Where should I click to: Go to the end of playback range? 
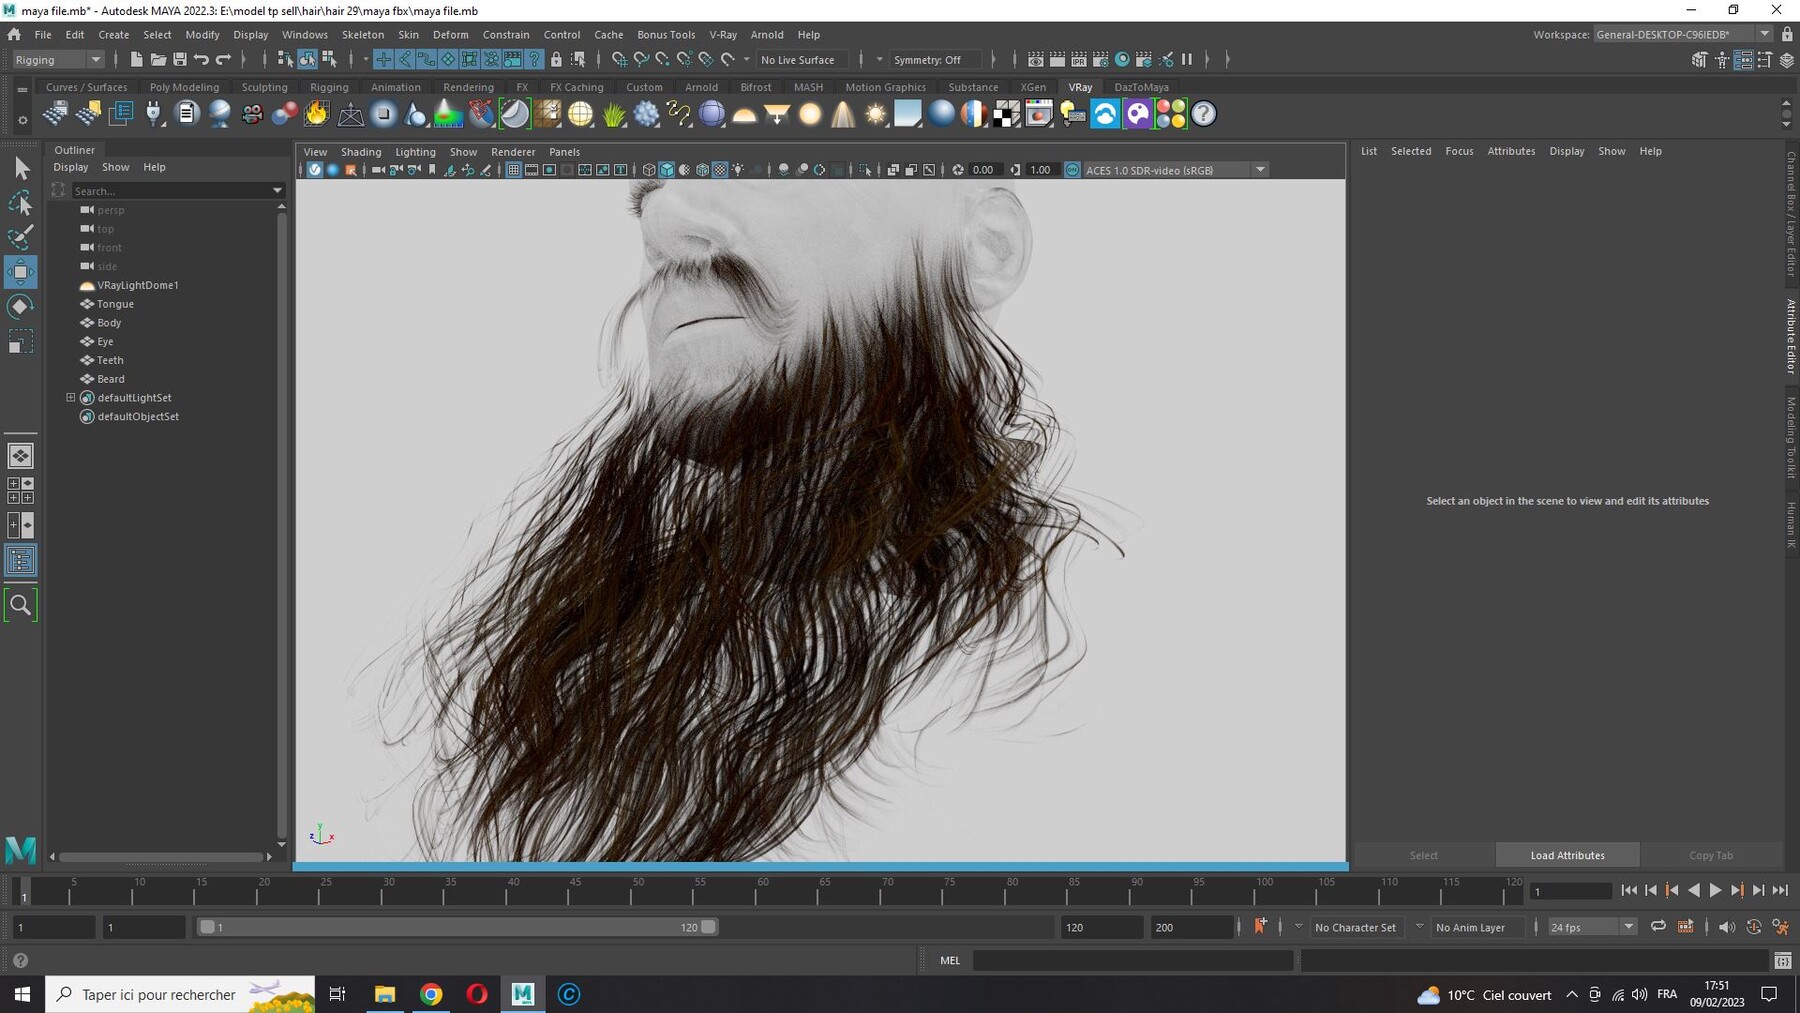pos(1780,890)
